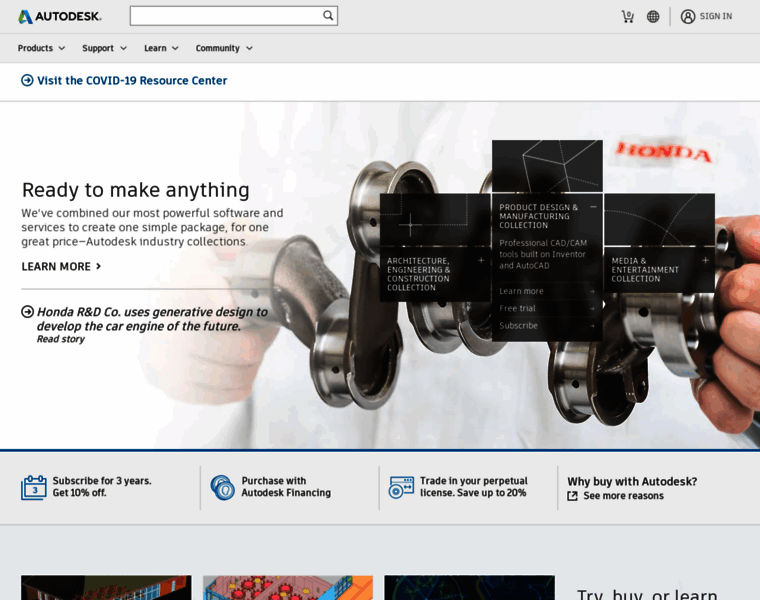
Task: Open the first building rendering thumbnail
Action: tap(106, 587)
